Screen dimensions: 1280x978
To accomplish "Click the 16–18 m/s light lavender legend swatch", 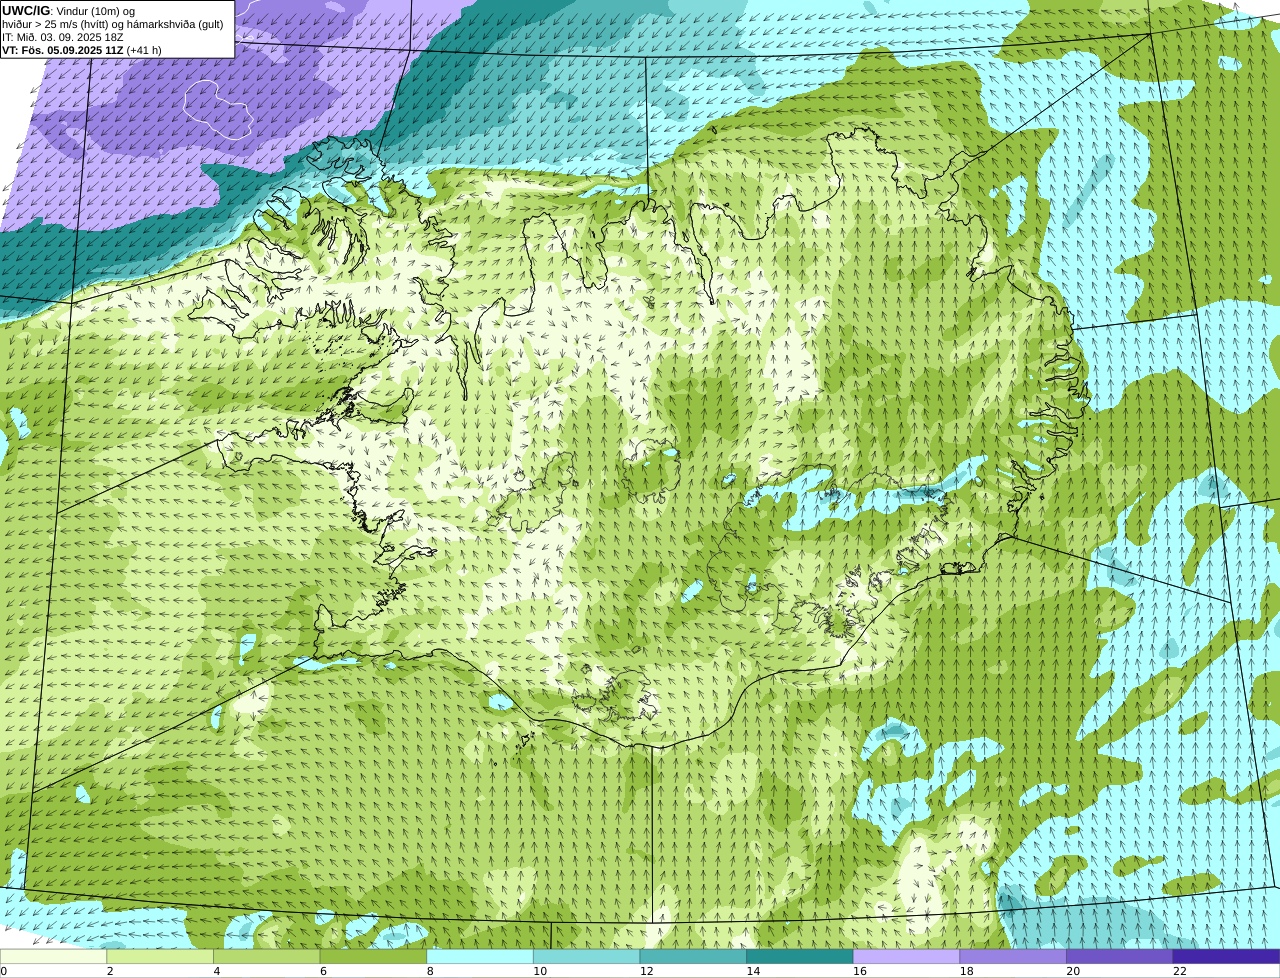I will (906, 957).
